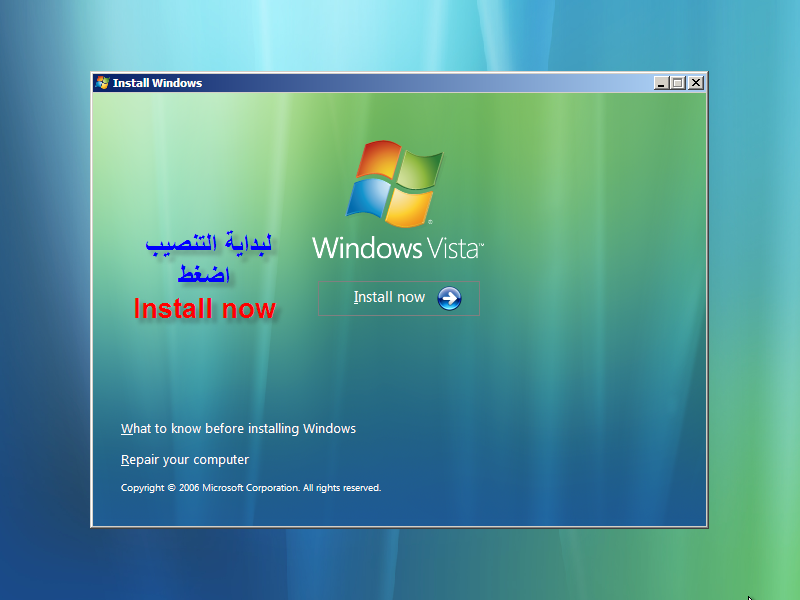Screen dimensions: 800x600
Task: Click the Install now button
Action: coord(398,298)
